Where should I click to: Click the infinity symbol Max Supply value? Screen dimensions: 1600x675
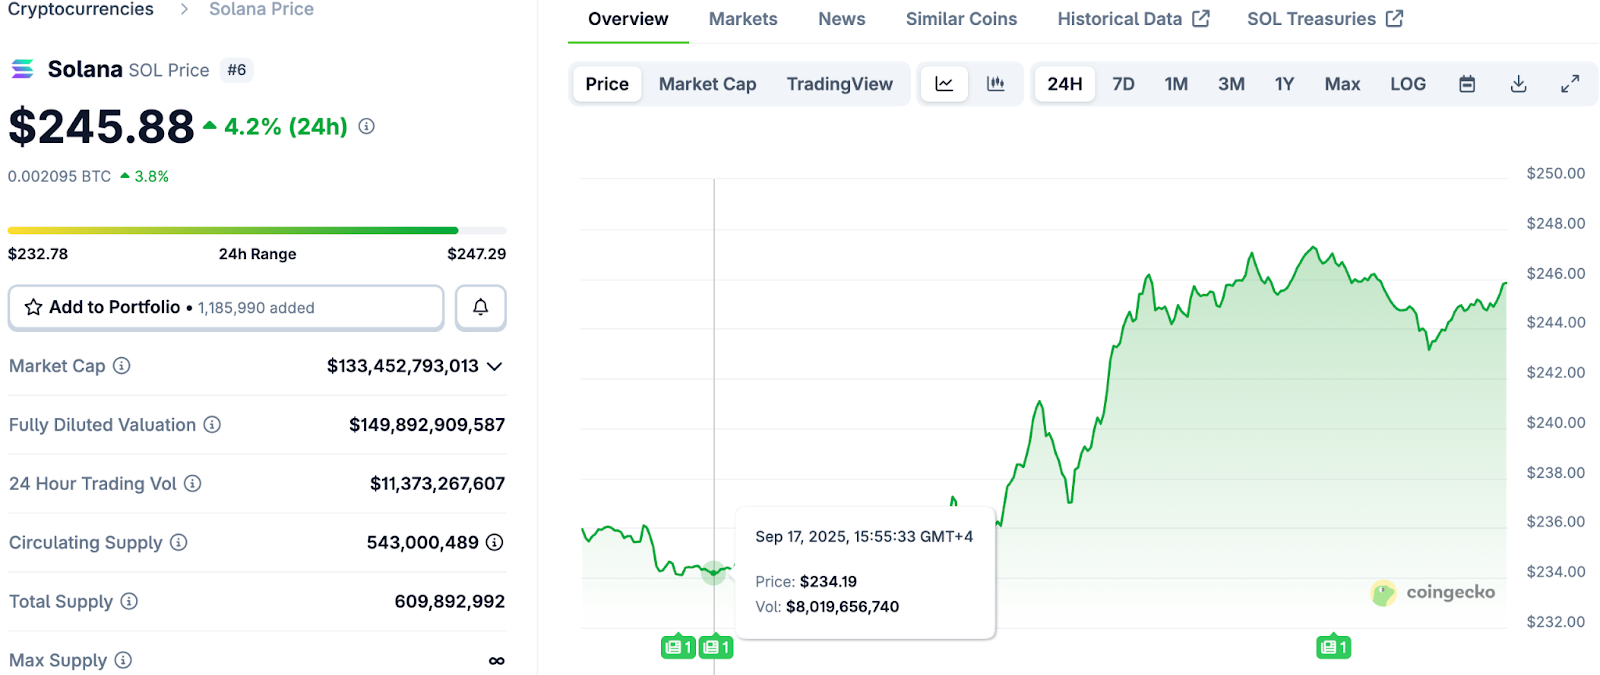[x=496, y=661]
